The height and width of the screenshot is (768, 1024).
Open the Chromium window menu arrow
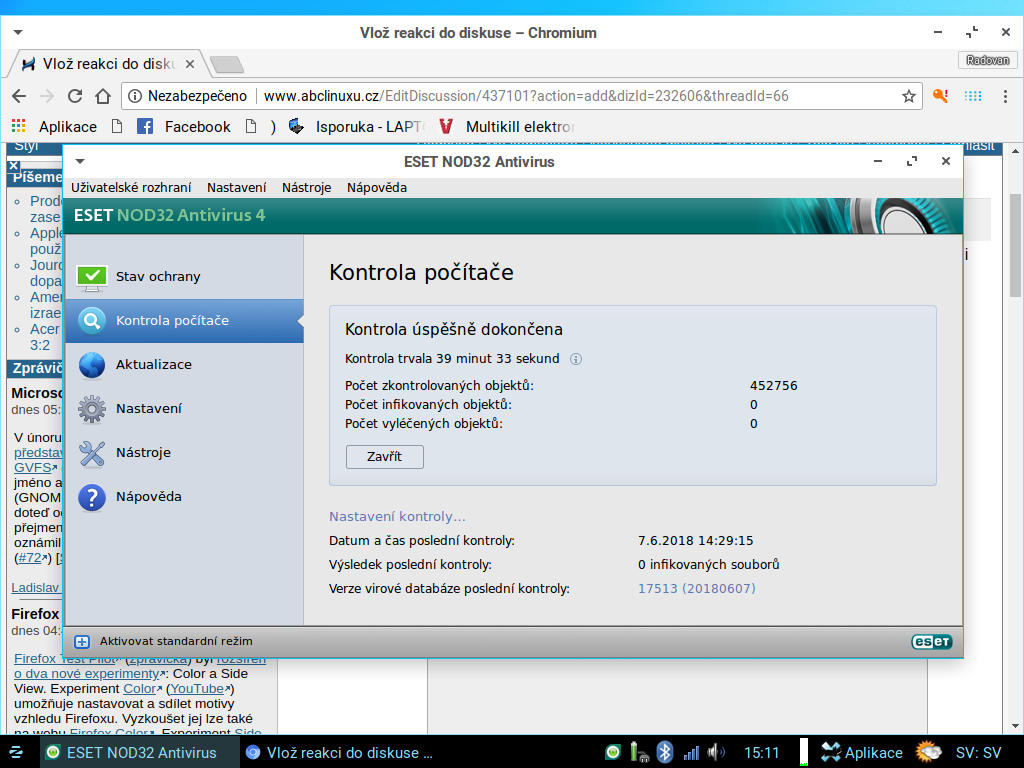(x=18, y=32)
